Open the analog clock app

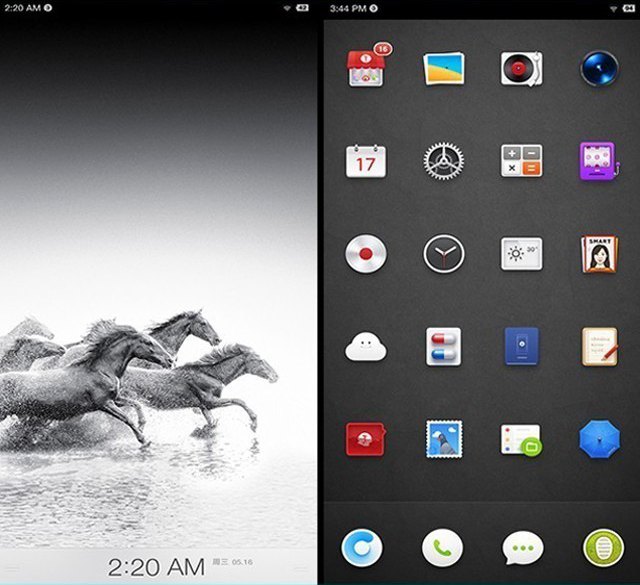(443, 254)
